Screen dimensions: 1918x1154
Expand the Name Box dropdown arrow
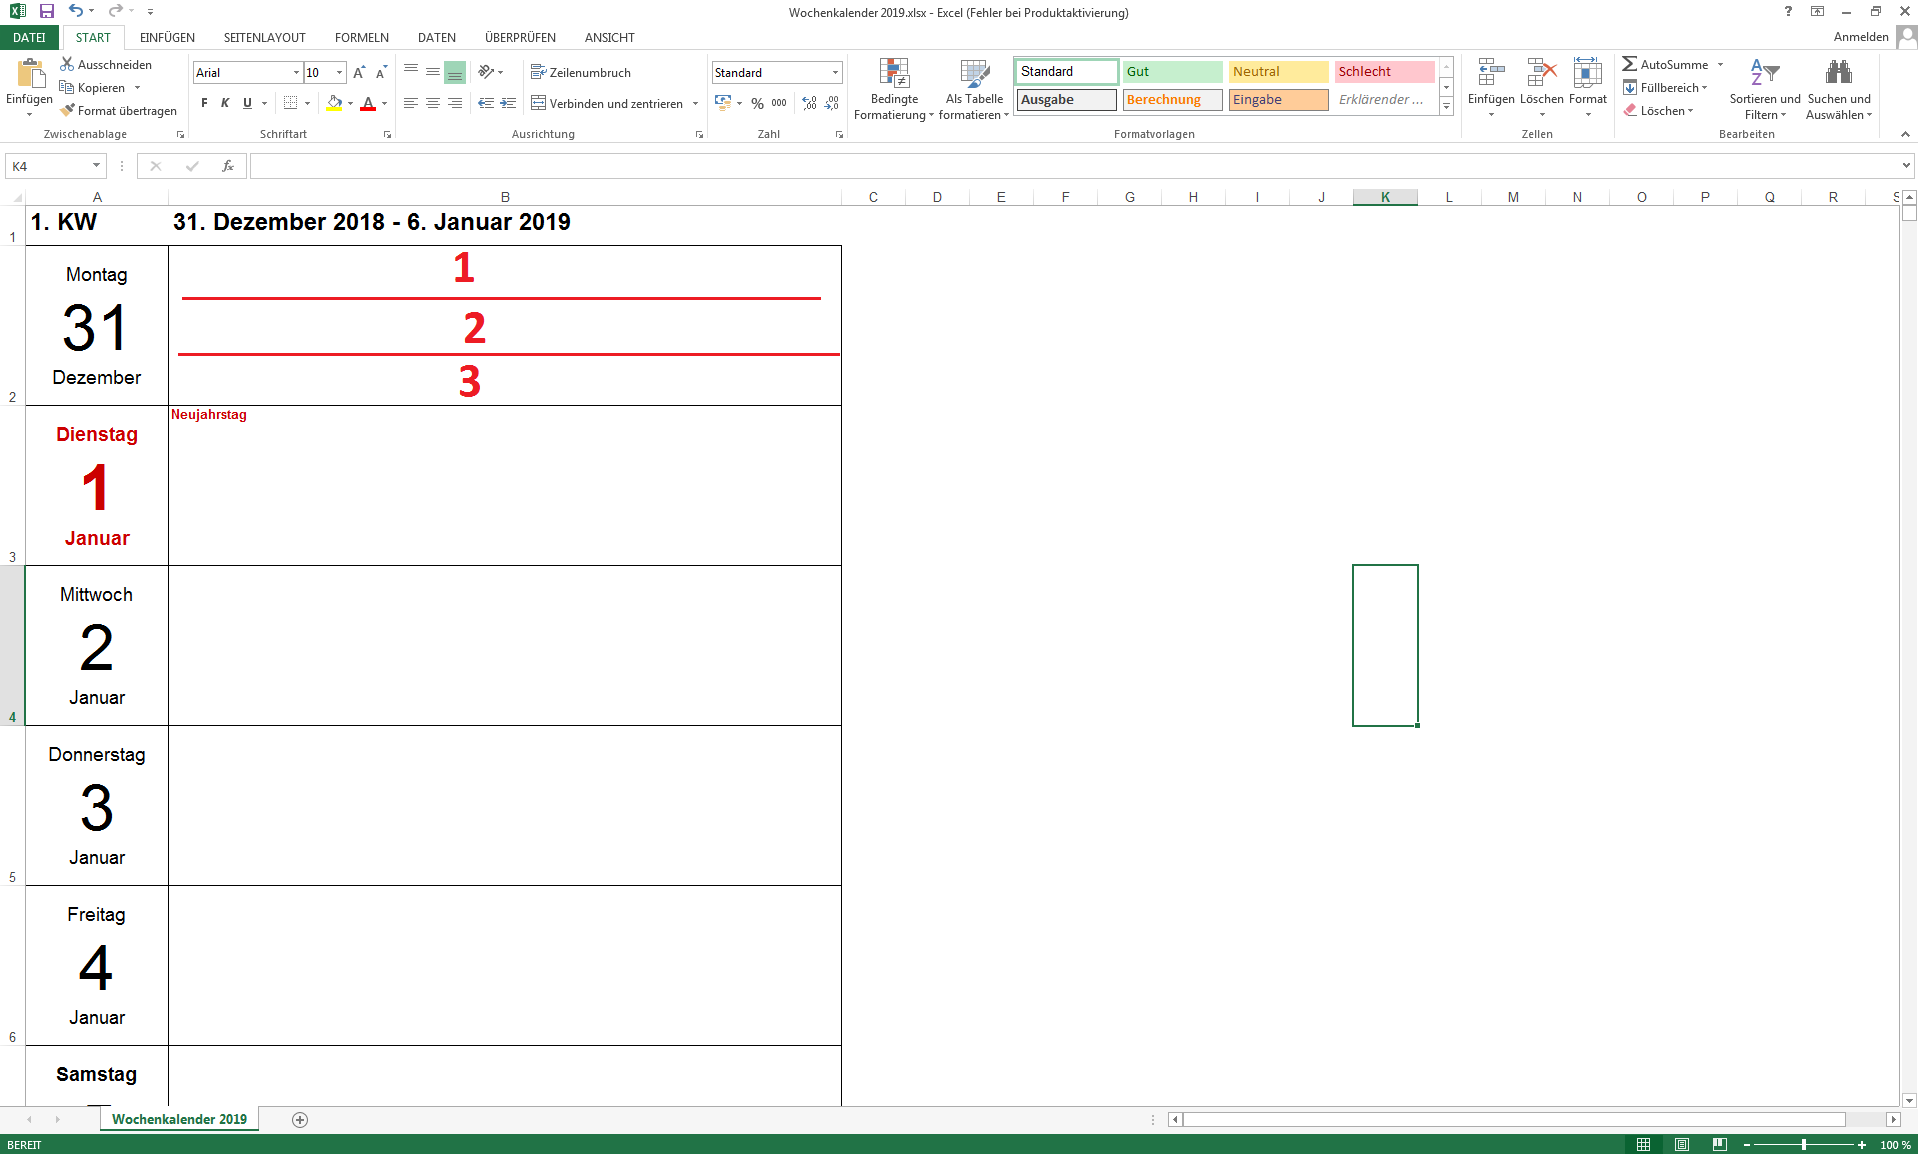[x=96, y=166]
